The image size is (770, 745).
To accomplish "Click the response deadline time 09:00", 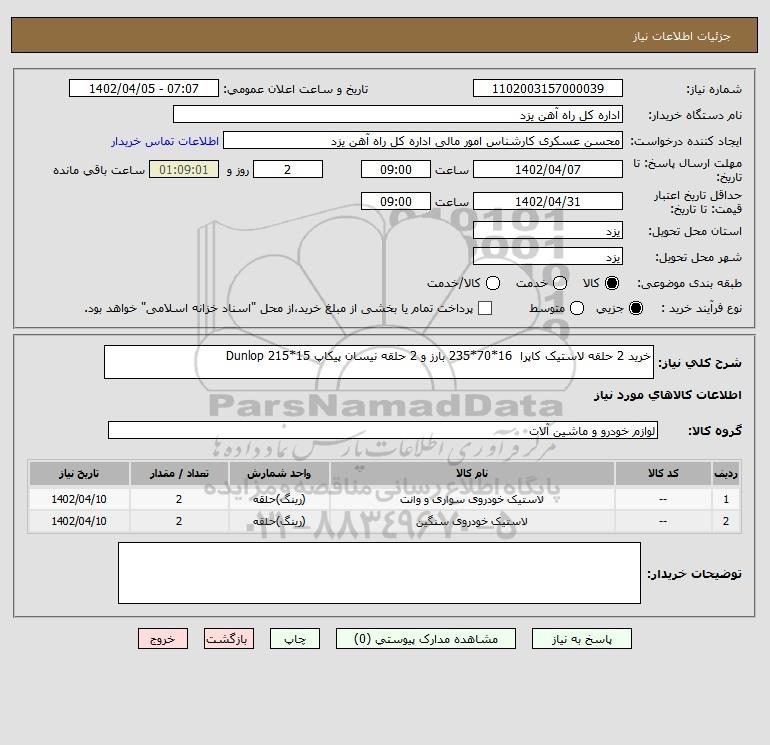I will click(396, 169).
